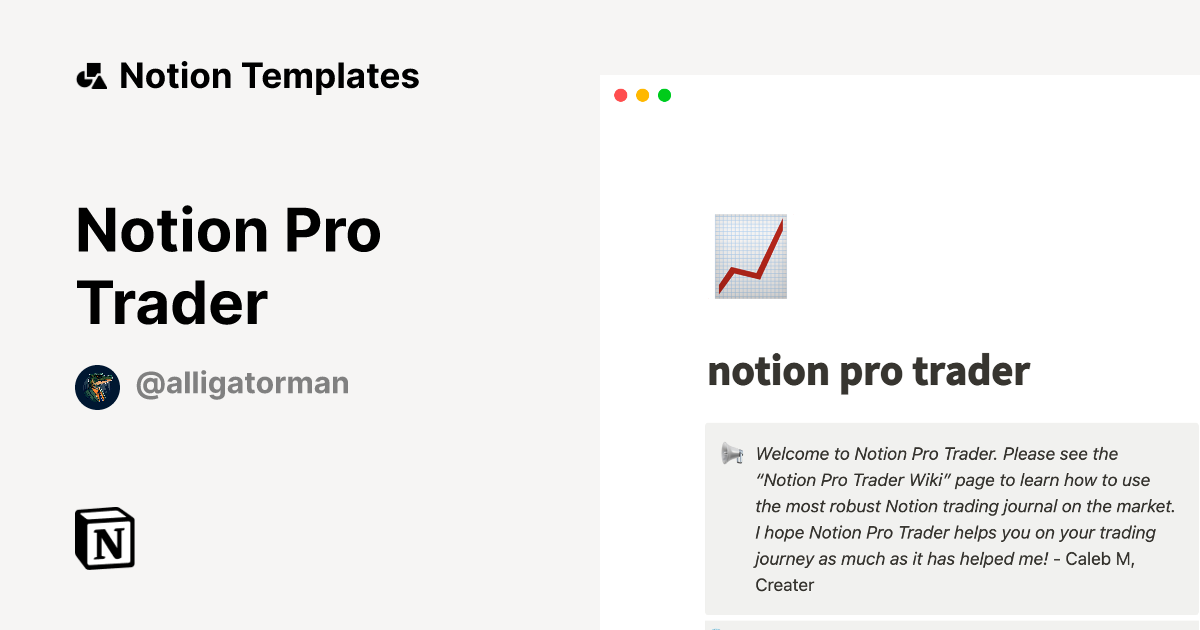The width and height of the screenshot is (1200, 630).
Task: Click the notion pro trader page title
Action: point(868,371)
